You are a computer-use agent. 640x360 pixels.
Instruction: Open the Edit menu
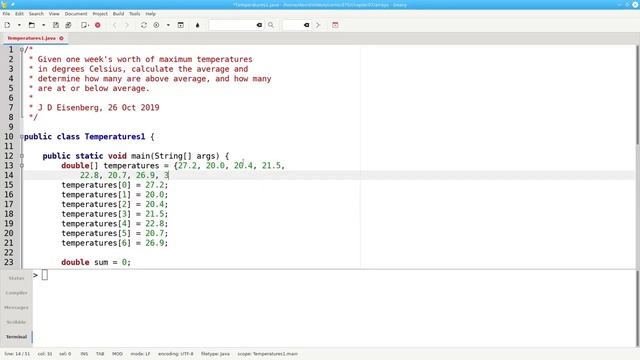[x=19, y=13]
